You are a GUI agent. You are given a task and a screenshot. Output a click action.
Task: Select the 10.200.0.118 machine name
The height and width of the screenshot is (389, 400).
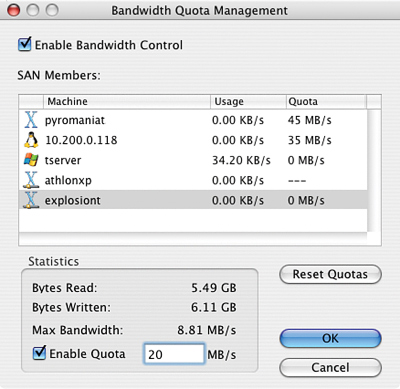pos(81,140)
